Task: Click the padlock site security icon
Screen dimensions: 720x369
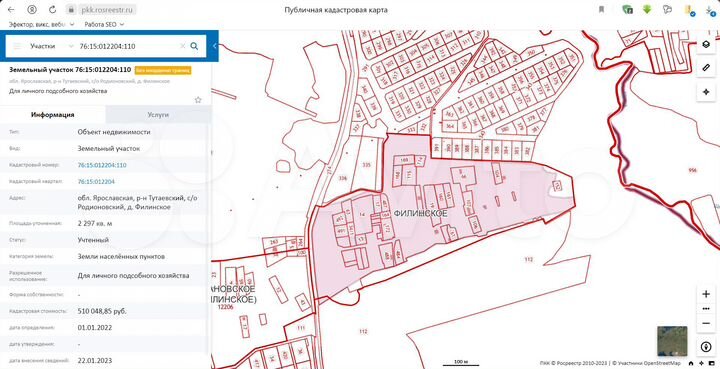Action: click(x=71, y=10)
